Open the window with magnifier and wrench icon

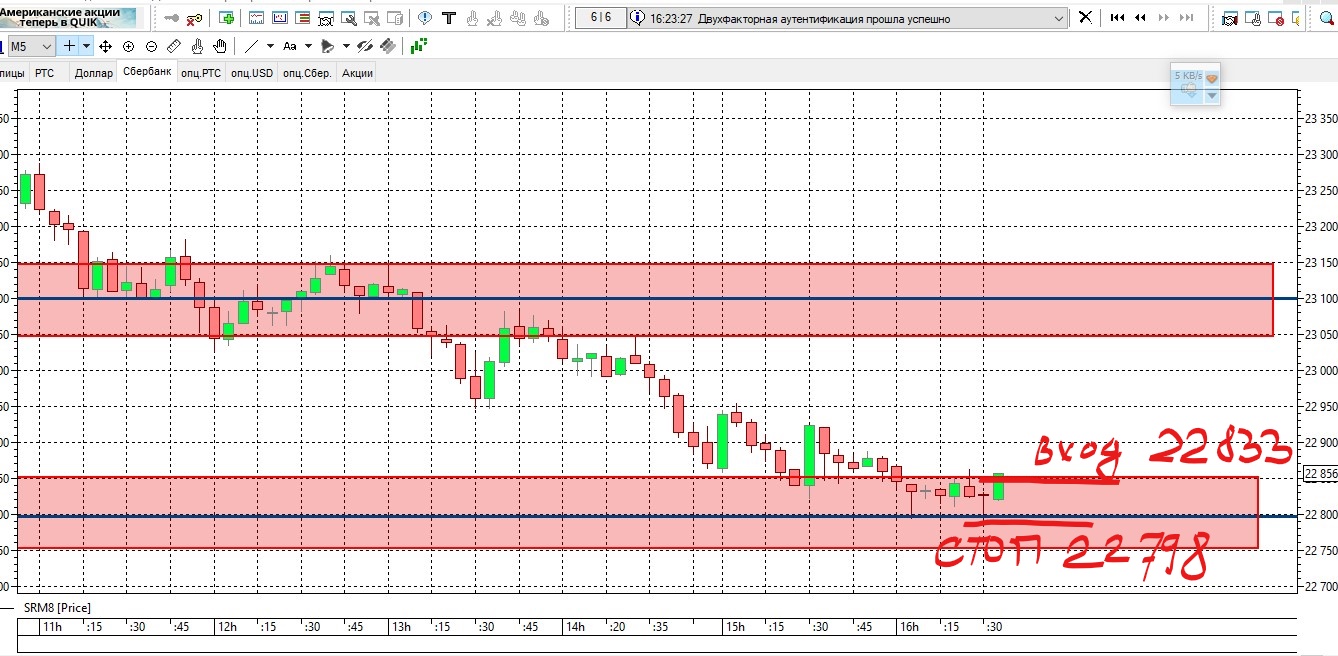coord(349,18)
